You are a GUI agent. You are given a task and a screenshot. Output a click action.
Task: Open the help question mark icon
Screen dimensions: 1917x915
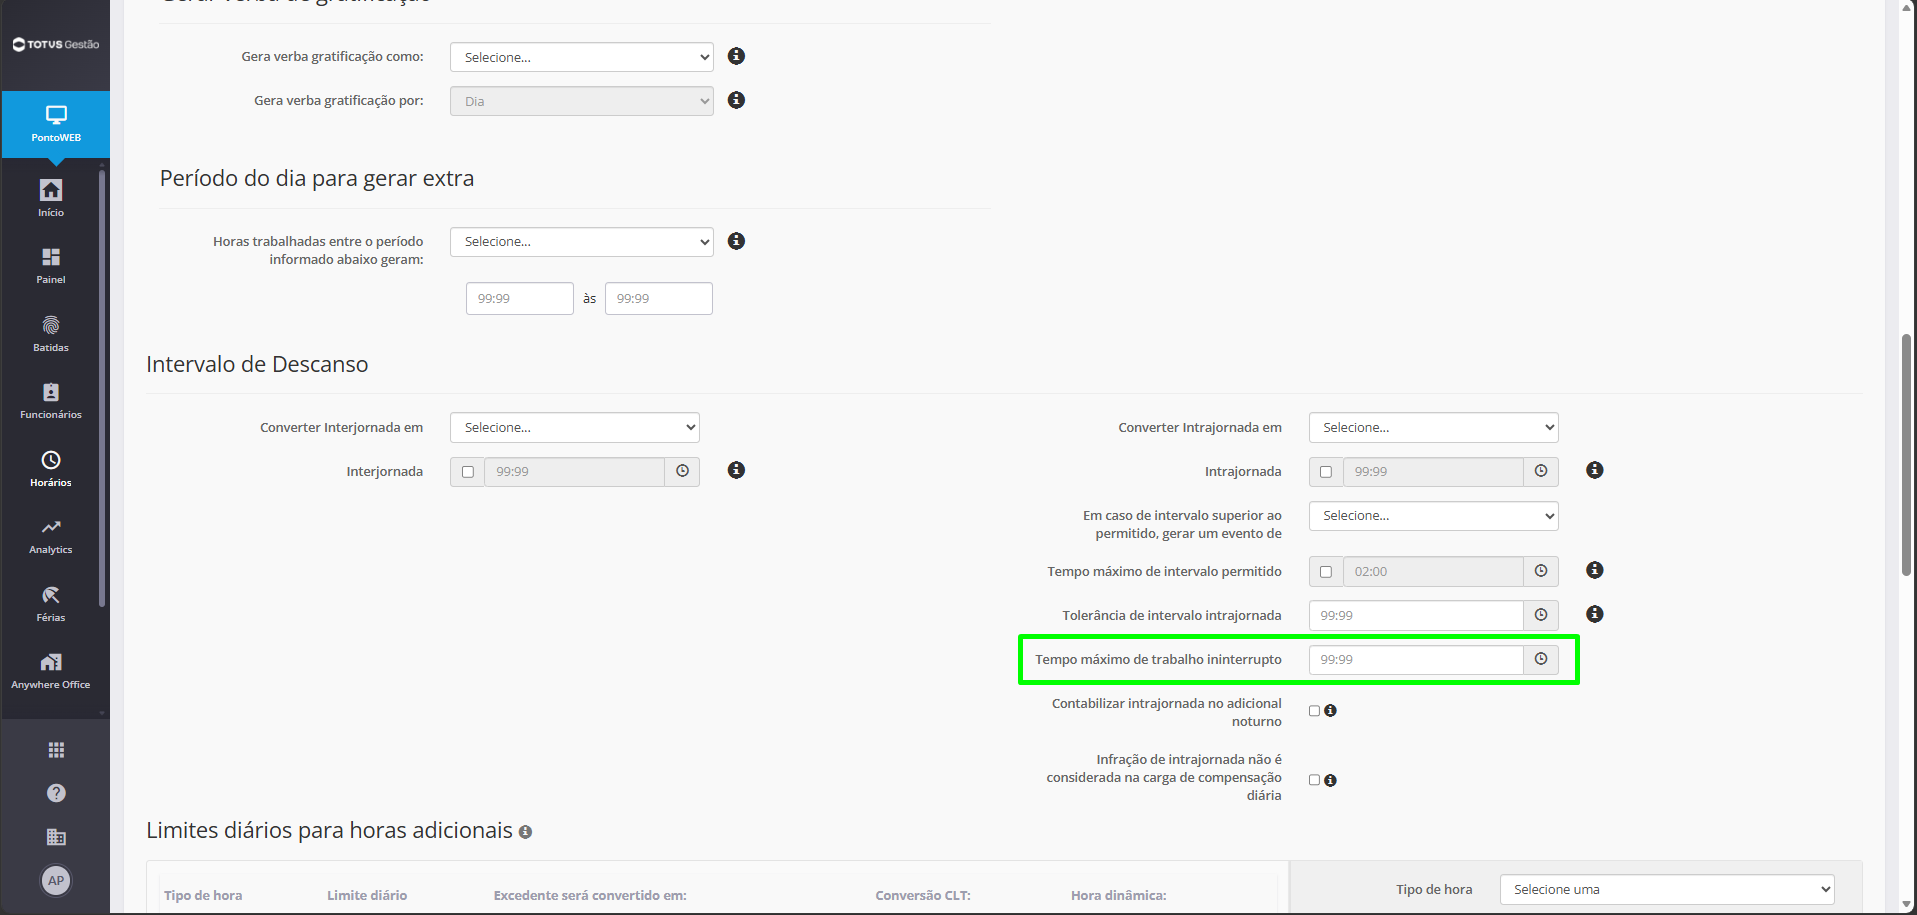pos(56,793)
